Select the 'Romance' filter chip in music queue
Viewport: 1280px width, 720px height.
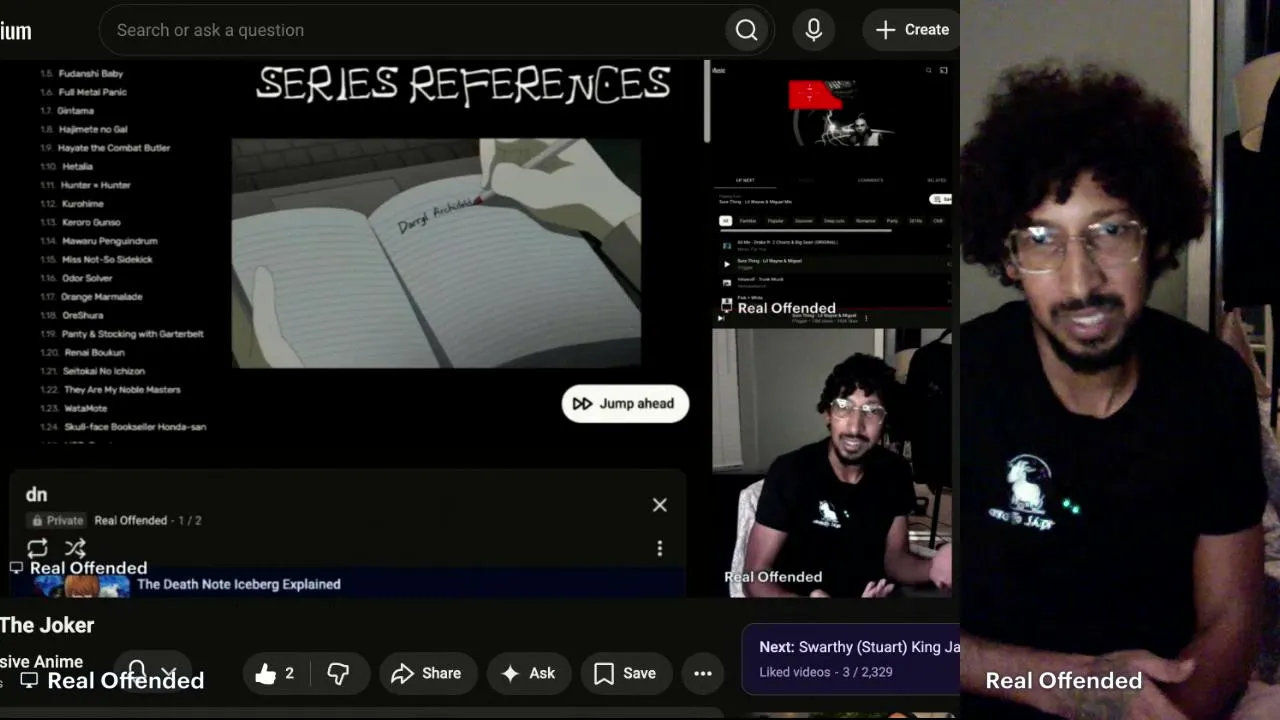(x=865, y=221)
